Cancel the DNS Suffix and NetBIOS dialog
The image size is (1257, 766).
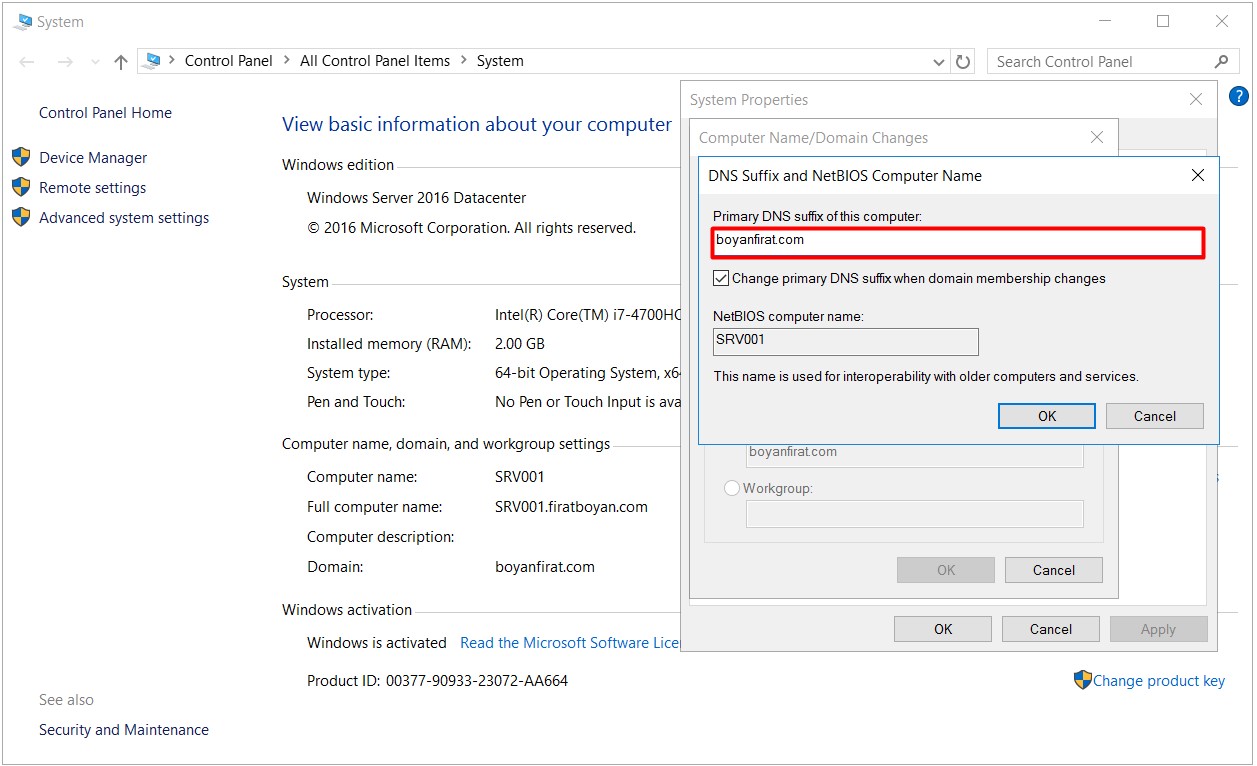pos(1154,416)
